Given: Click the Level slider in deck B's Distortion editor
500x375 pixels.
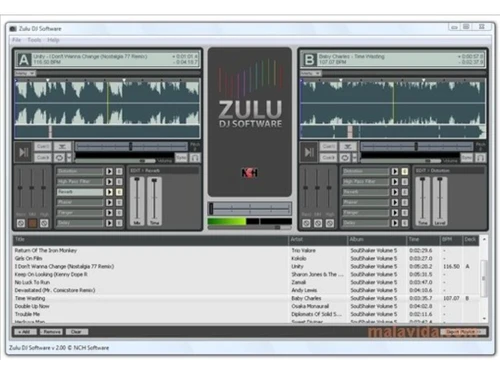Looking at the screenshot, I should (x=440, y=202).
